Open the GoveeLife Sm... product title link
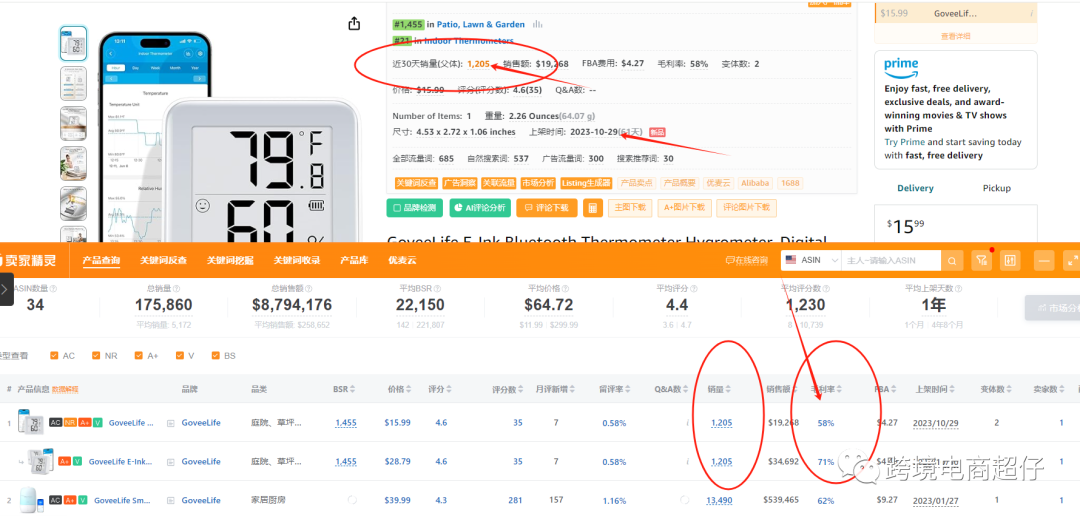 (x=124, y=500)
